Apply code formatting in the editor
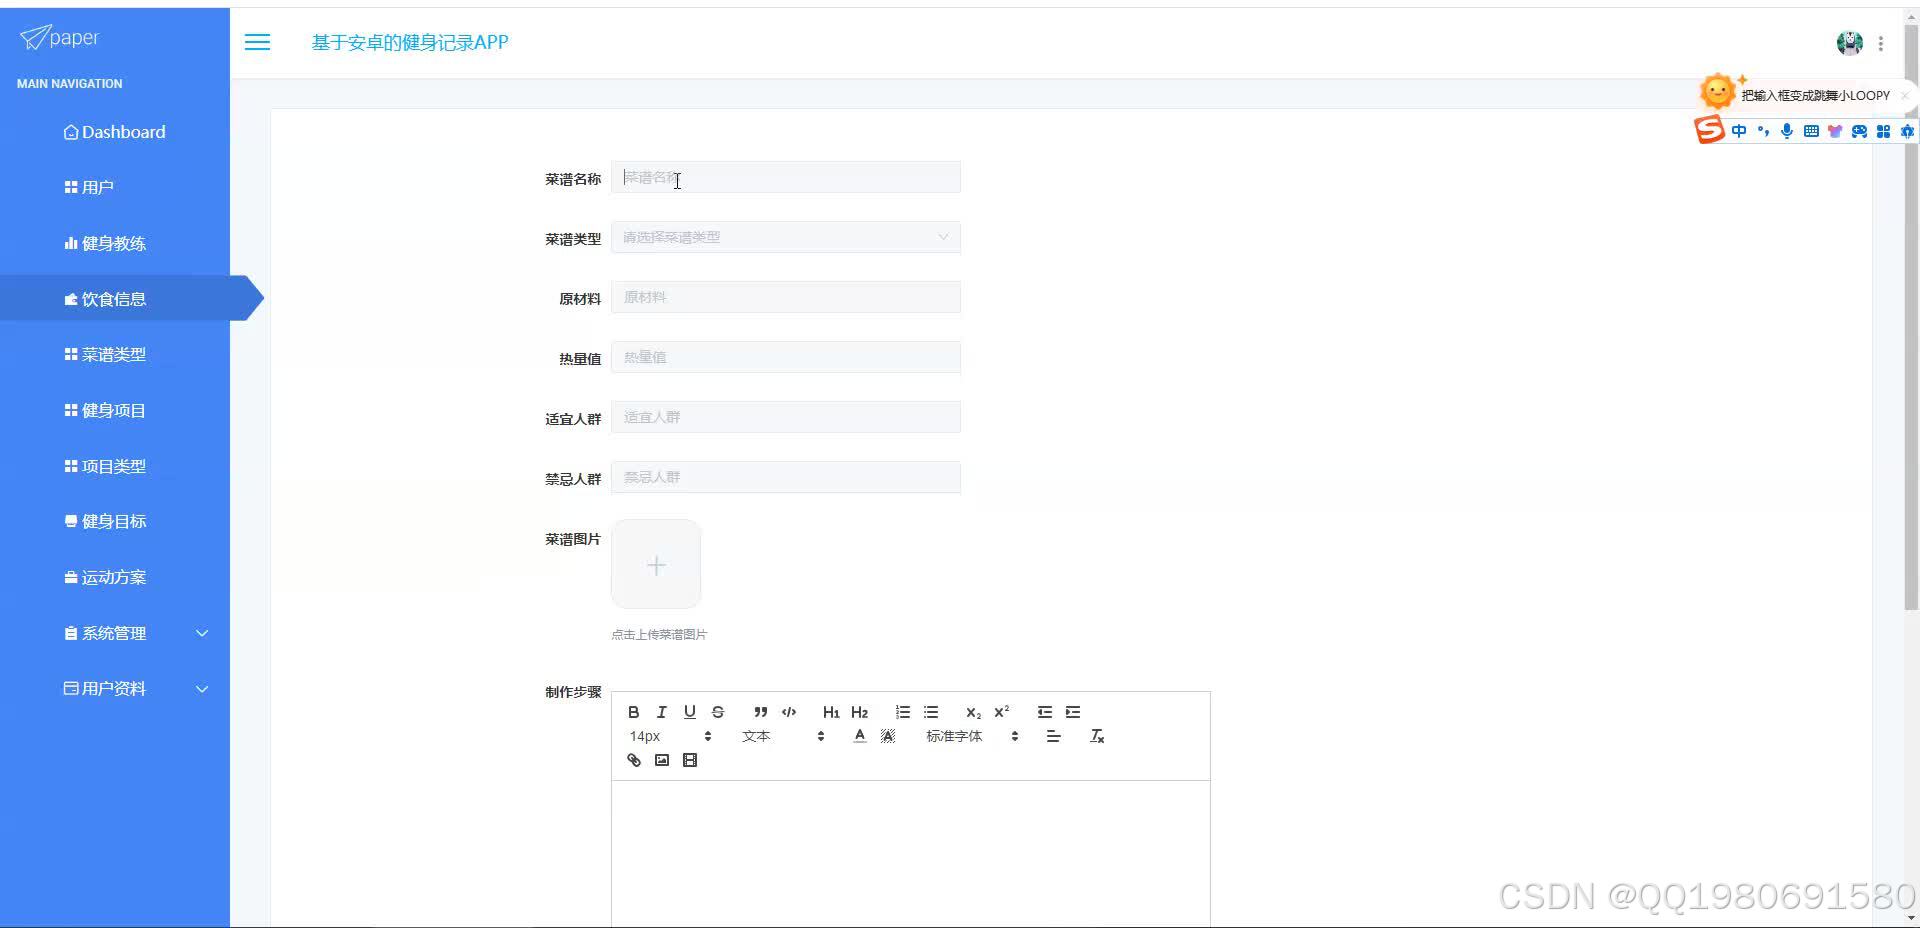This screenshot has width=1920, height=928. pos(789,712)
